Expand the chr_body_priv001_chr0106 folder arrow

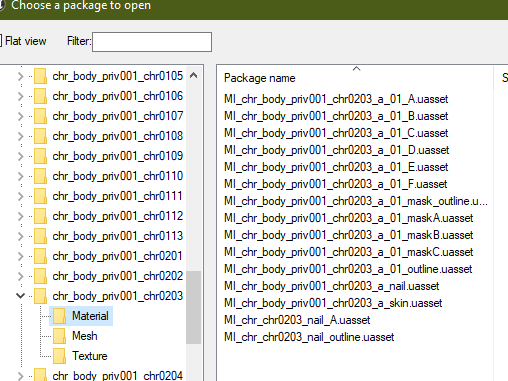(21, 96)
